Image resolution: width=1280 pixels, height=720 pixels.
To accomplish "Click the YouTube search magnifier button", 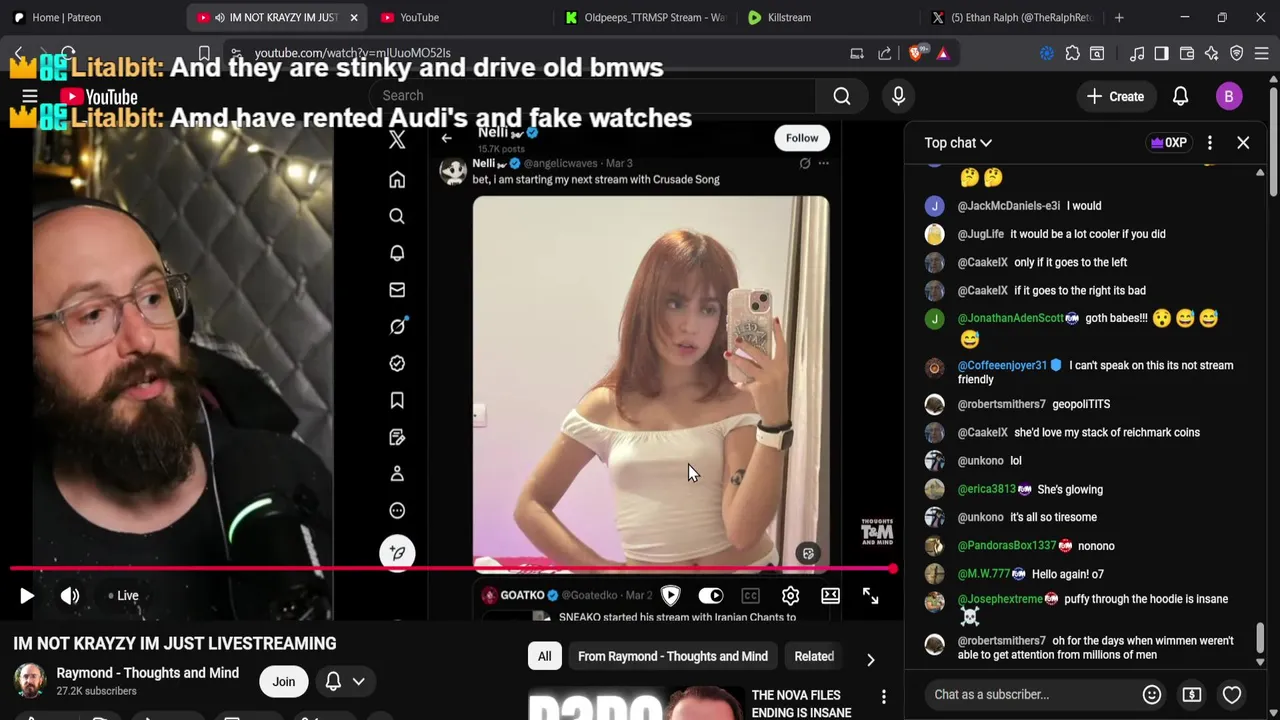I will click(x=842, y=96).
